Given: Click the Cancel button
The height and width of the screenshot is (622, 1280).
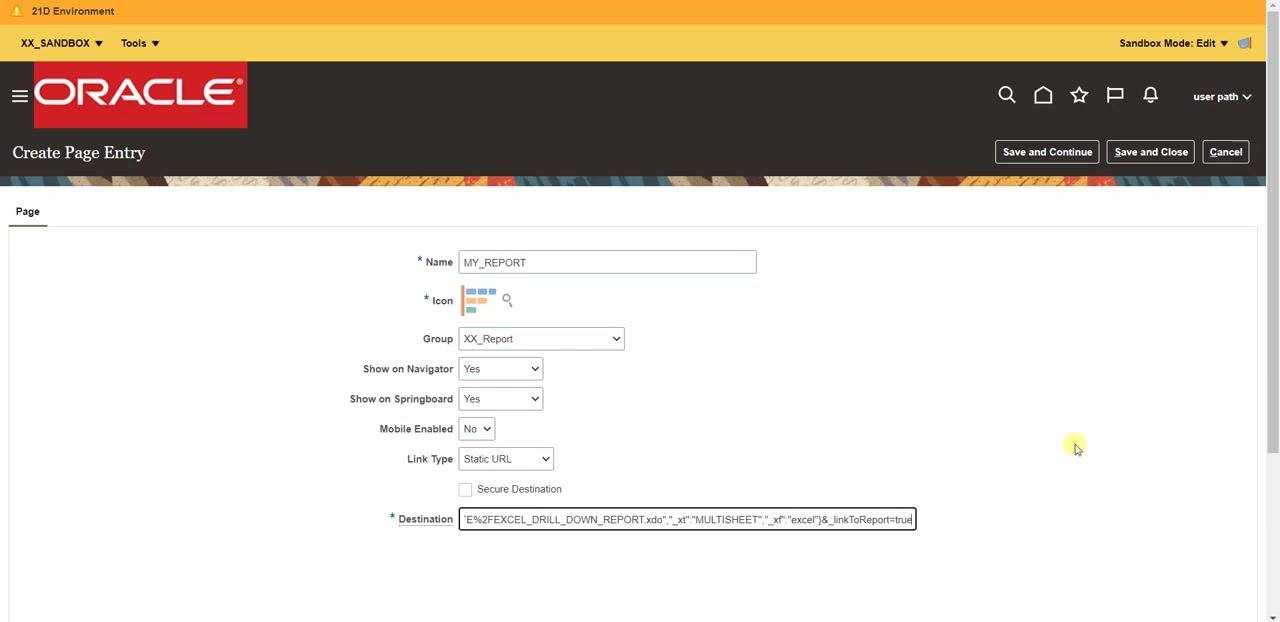Looking at the screenshot, I should (1225, 152).
